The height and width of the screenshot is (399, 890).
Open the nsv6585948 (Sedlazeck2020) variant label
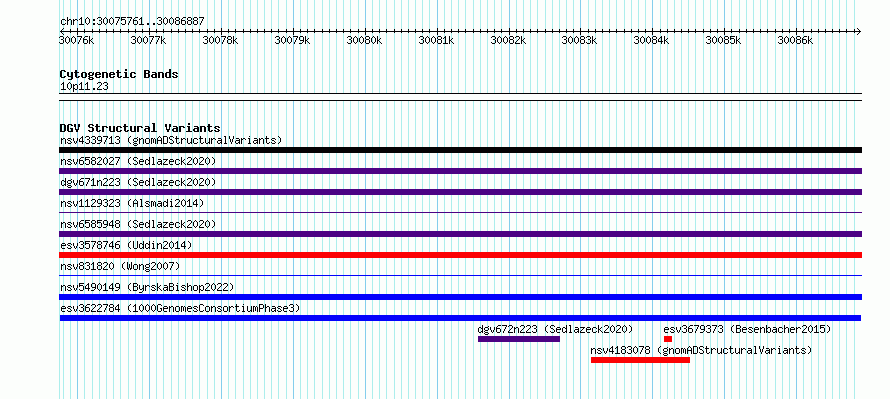(x=138, y=224)
